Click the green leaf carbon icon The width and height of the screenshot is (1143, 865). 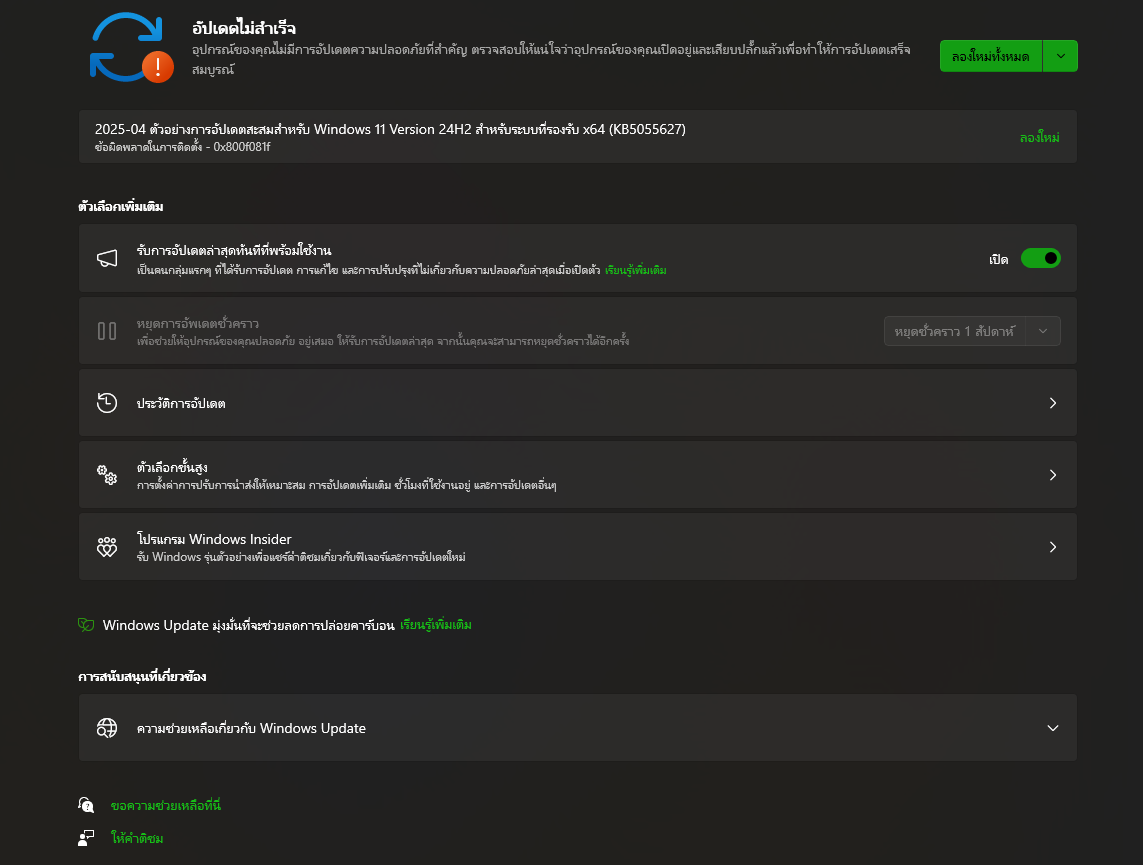[86, 625]
